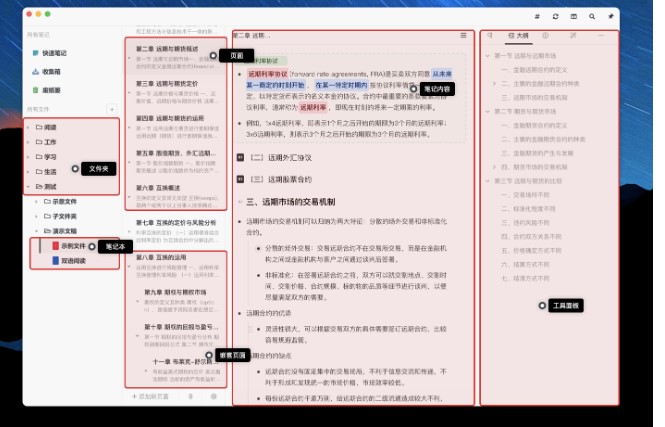
Task: Collapse 第一节 远期与远期市场 in outline
Action: pos(487,55)
